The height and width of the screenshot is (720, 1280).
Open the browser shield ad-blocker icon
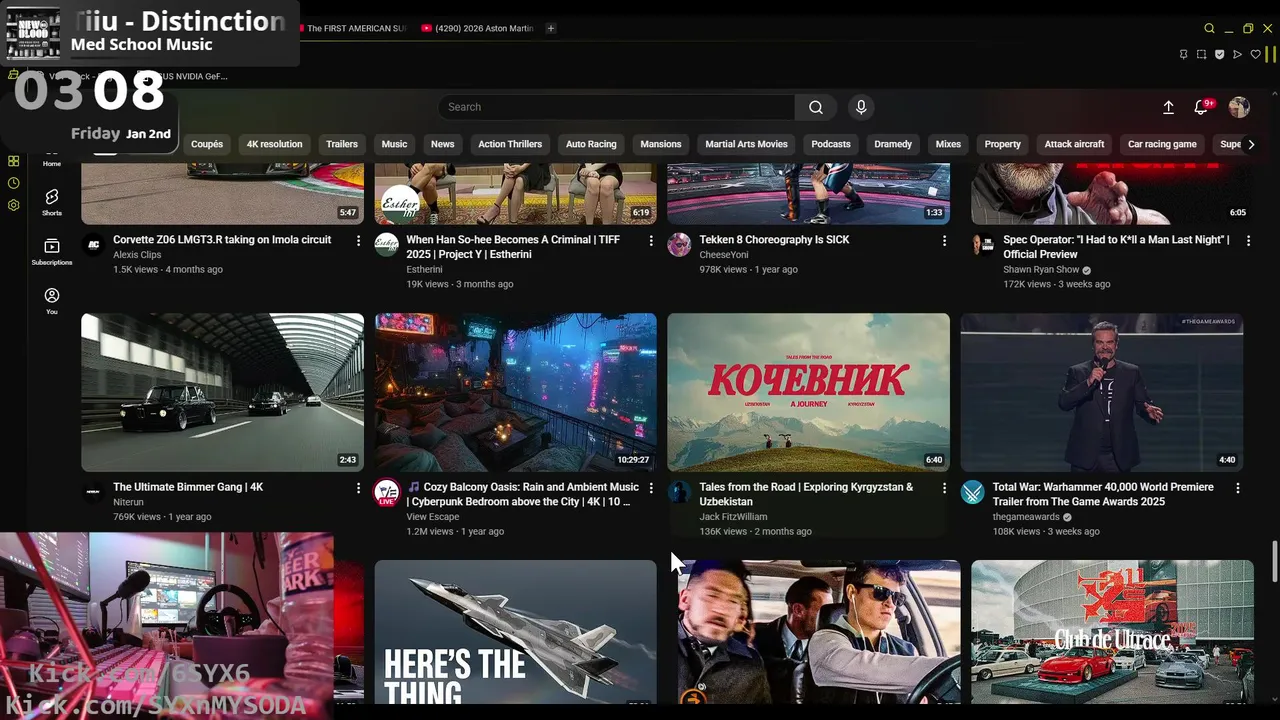pos(1219,54)
